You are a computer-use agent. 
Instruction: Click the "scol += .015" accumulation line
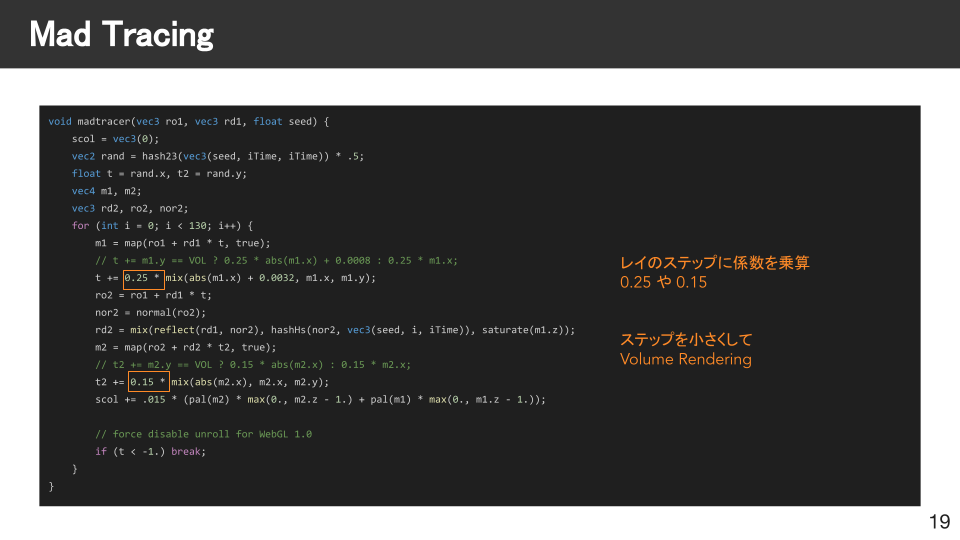click(x=320, y=399)
